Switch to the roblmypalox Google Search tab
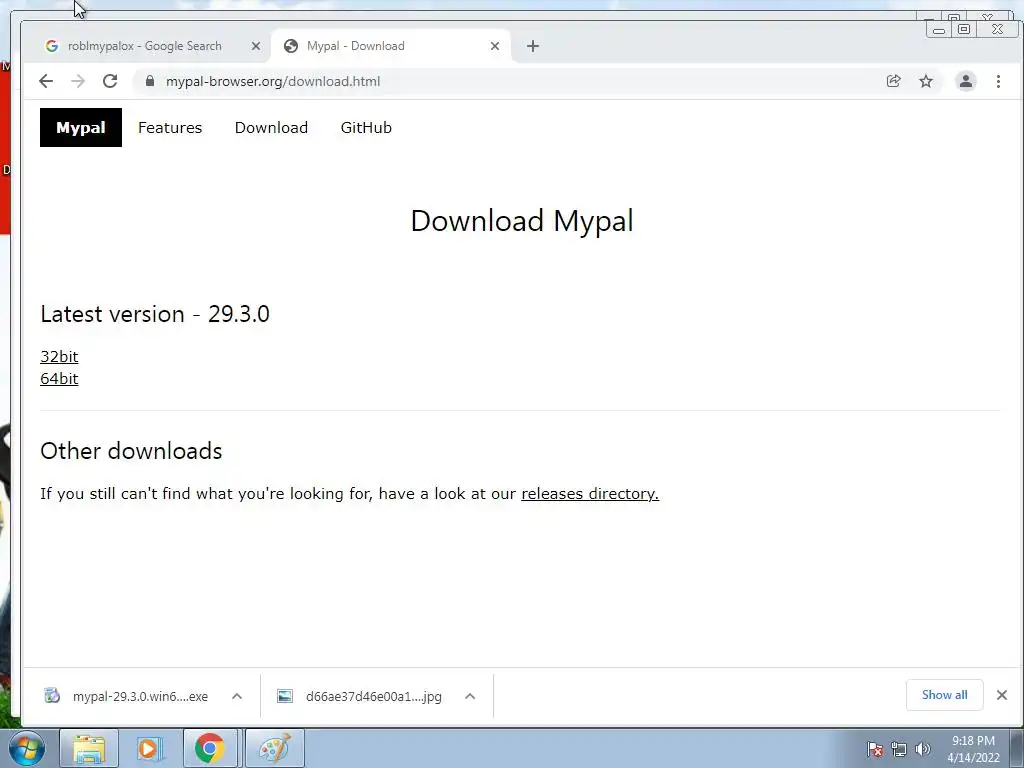This screenshot has height=768, width=1024. pos(144,46)
